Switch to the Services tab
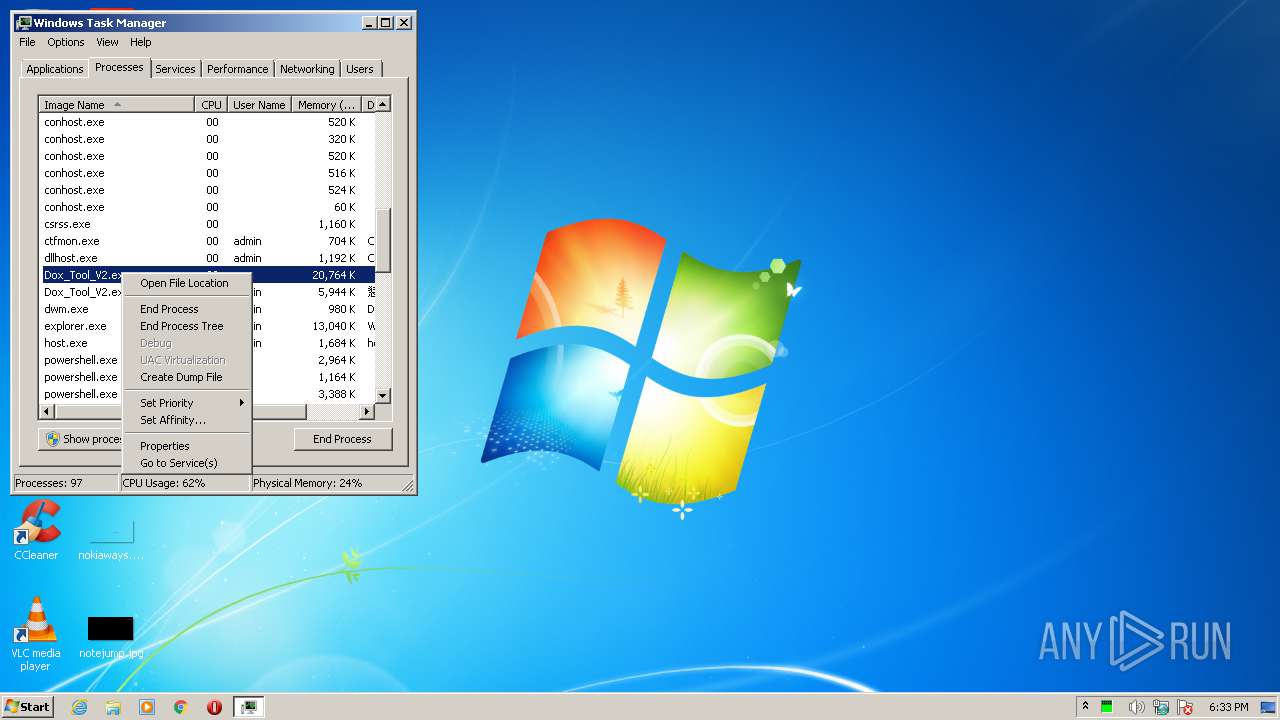 [175, 69]
